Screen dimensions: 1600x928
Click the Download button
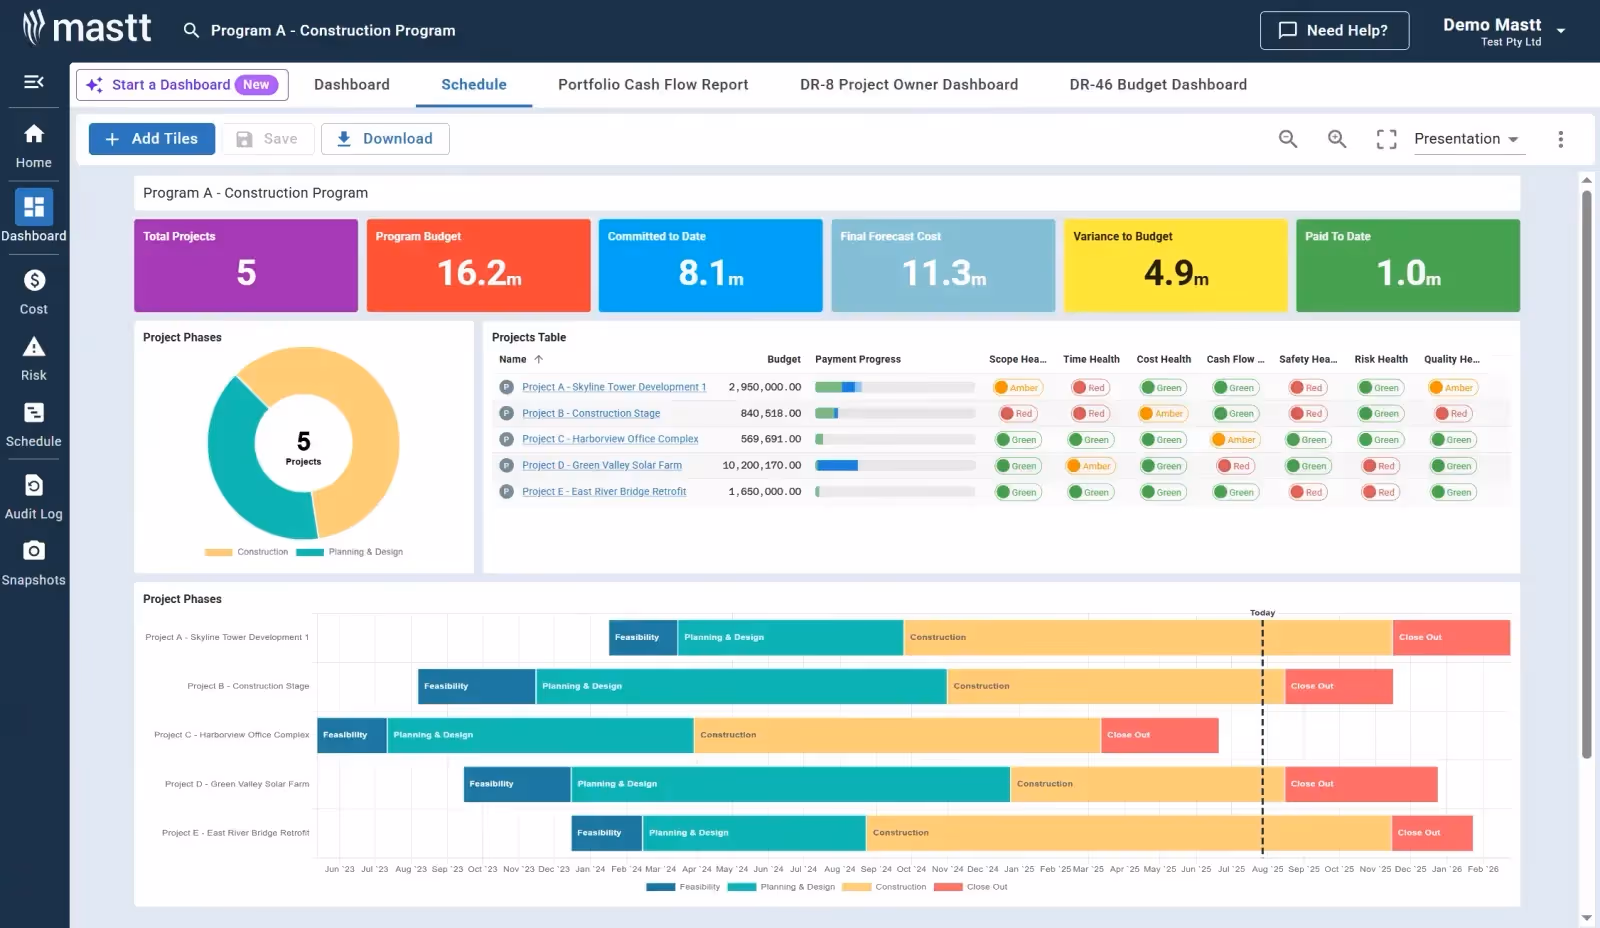click(x=385, y=139)
